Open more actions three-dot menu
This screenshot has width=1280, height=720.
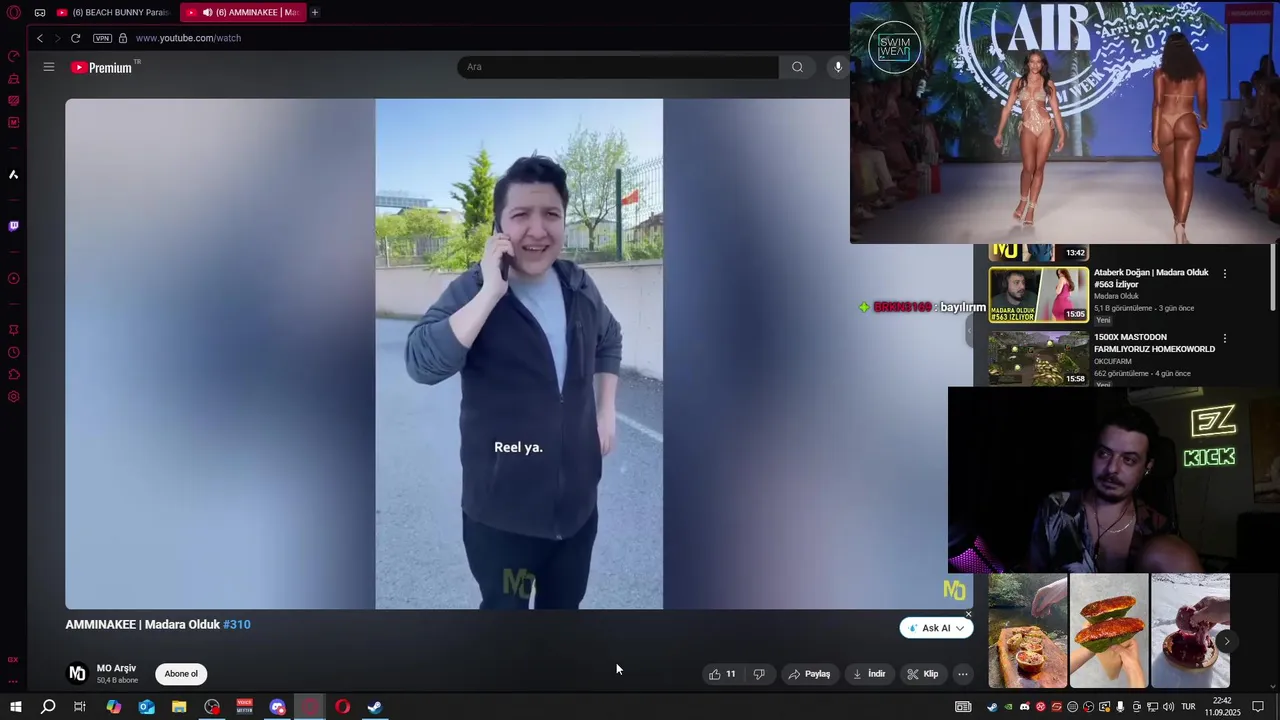[963, 674]
